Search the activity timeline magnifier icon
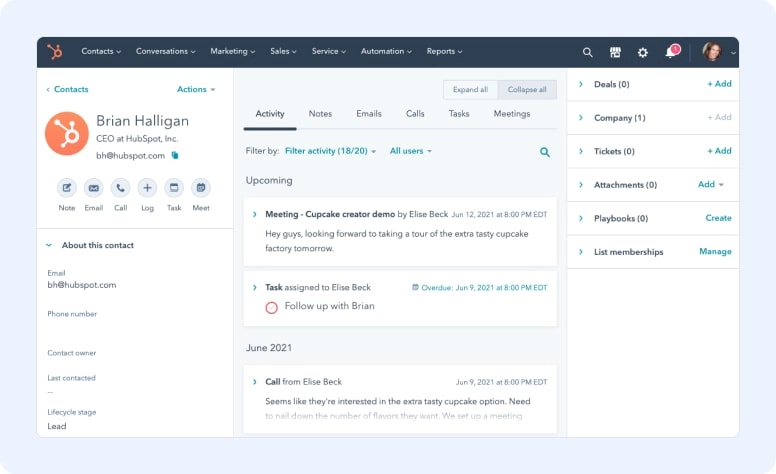Viewport: 776px width, 474px height. [x=545, y=152]
